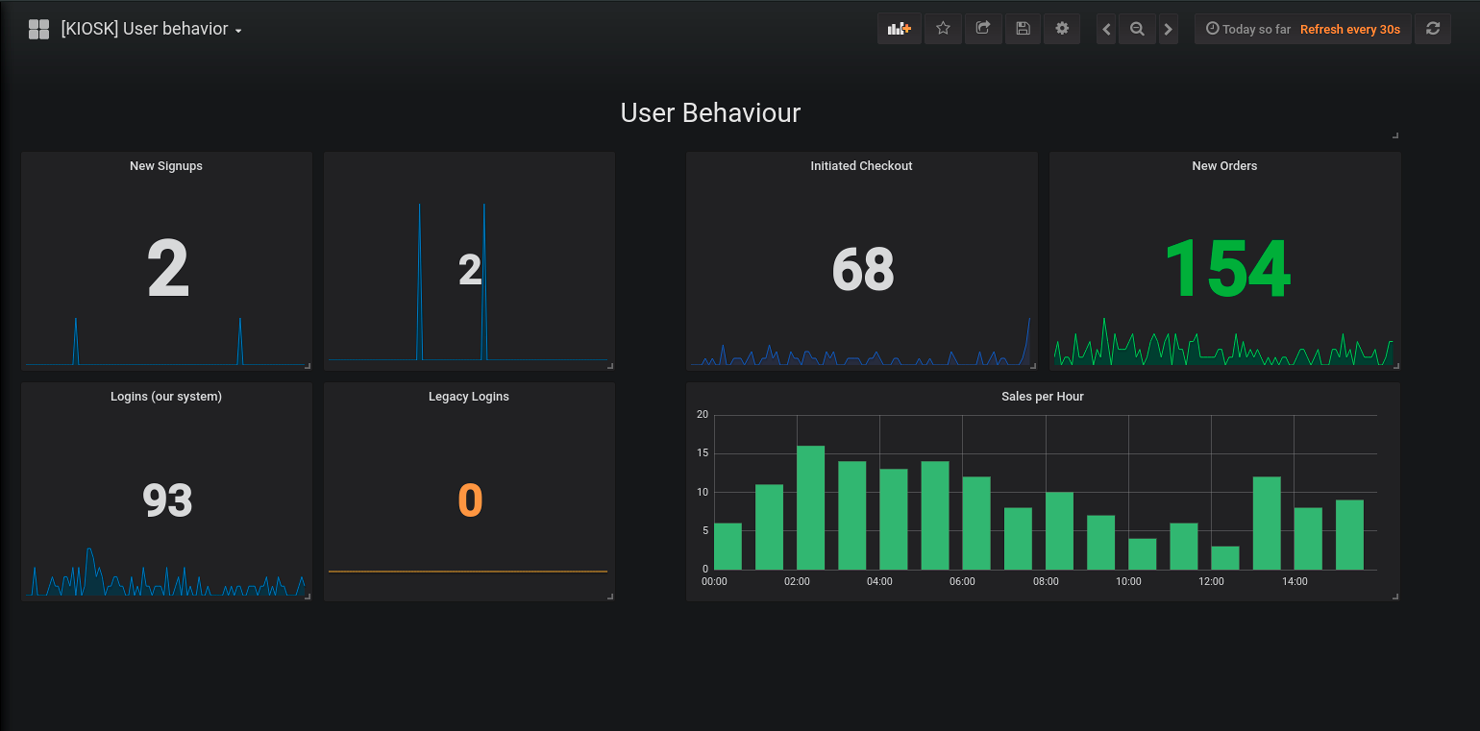
Task: Open the New Orders panel title menu
Action: (x=1225, y=166)
